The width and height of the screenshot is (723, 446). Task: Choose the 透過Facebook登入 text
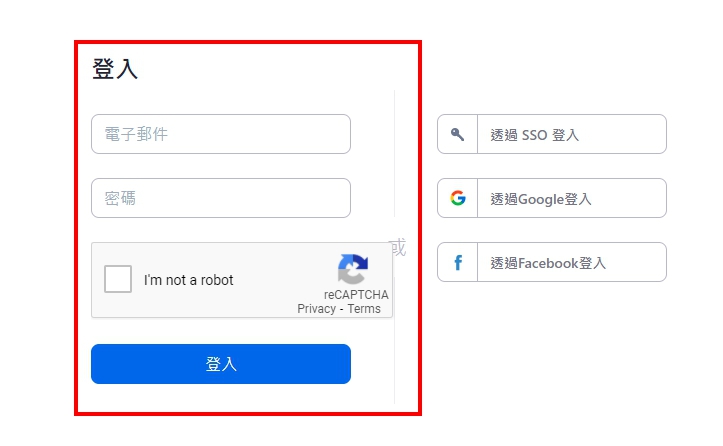(548, 263)
